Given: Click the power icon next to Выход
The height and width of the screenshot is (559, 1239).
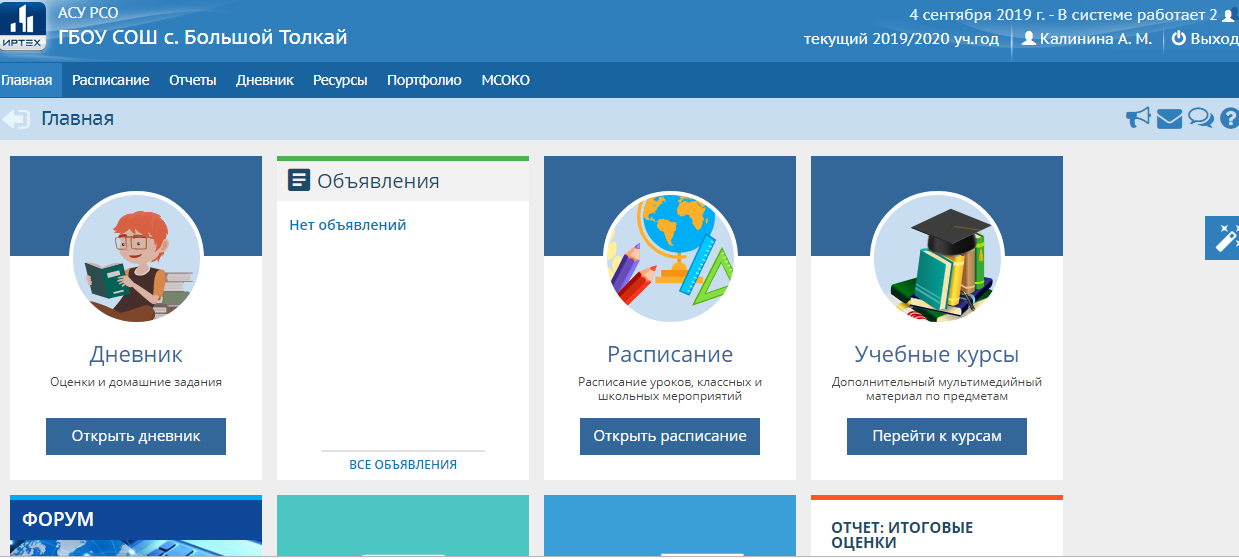Looking at the screenshot, I should click(x=1178, y=39).
